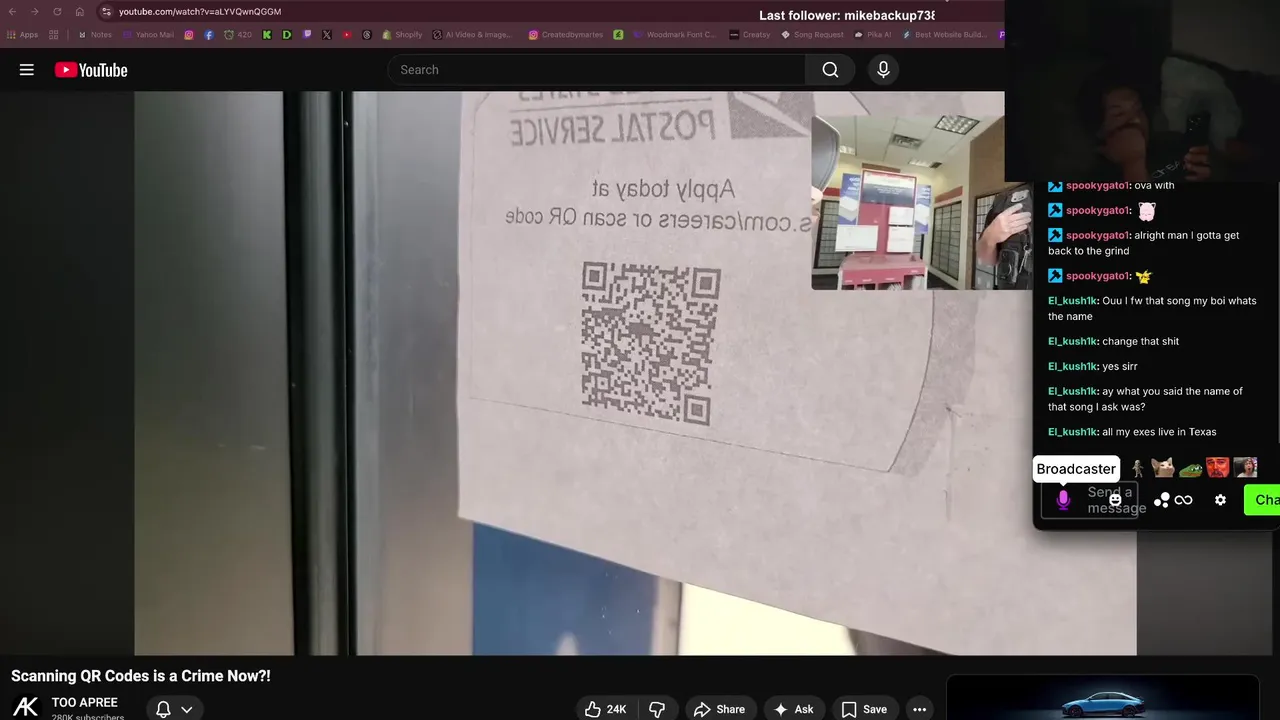The height and width of the screenshot is (720, 1280).
Task: Open the chat settings gear
Action: click(1220, 500)
